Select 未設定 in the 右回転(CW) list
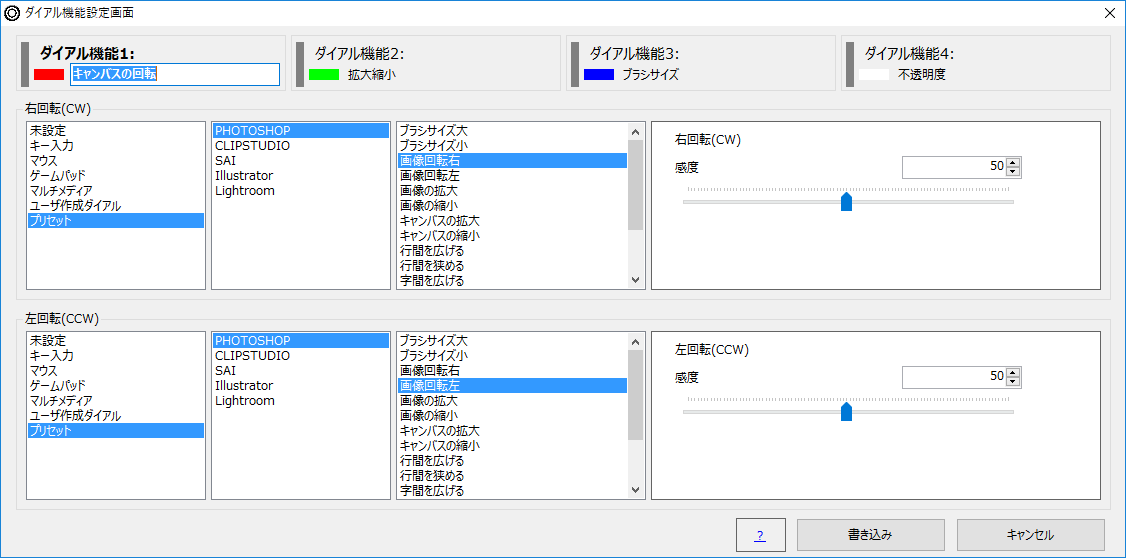The width and height of the screenshot is (1126, 558). pos(116,131)
